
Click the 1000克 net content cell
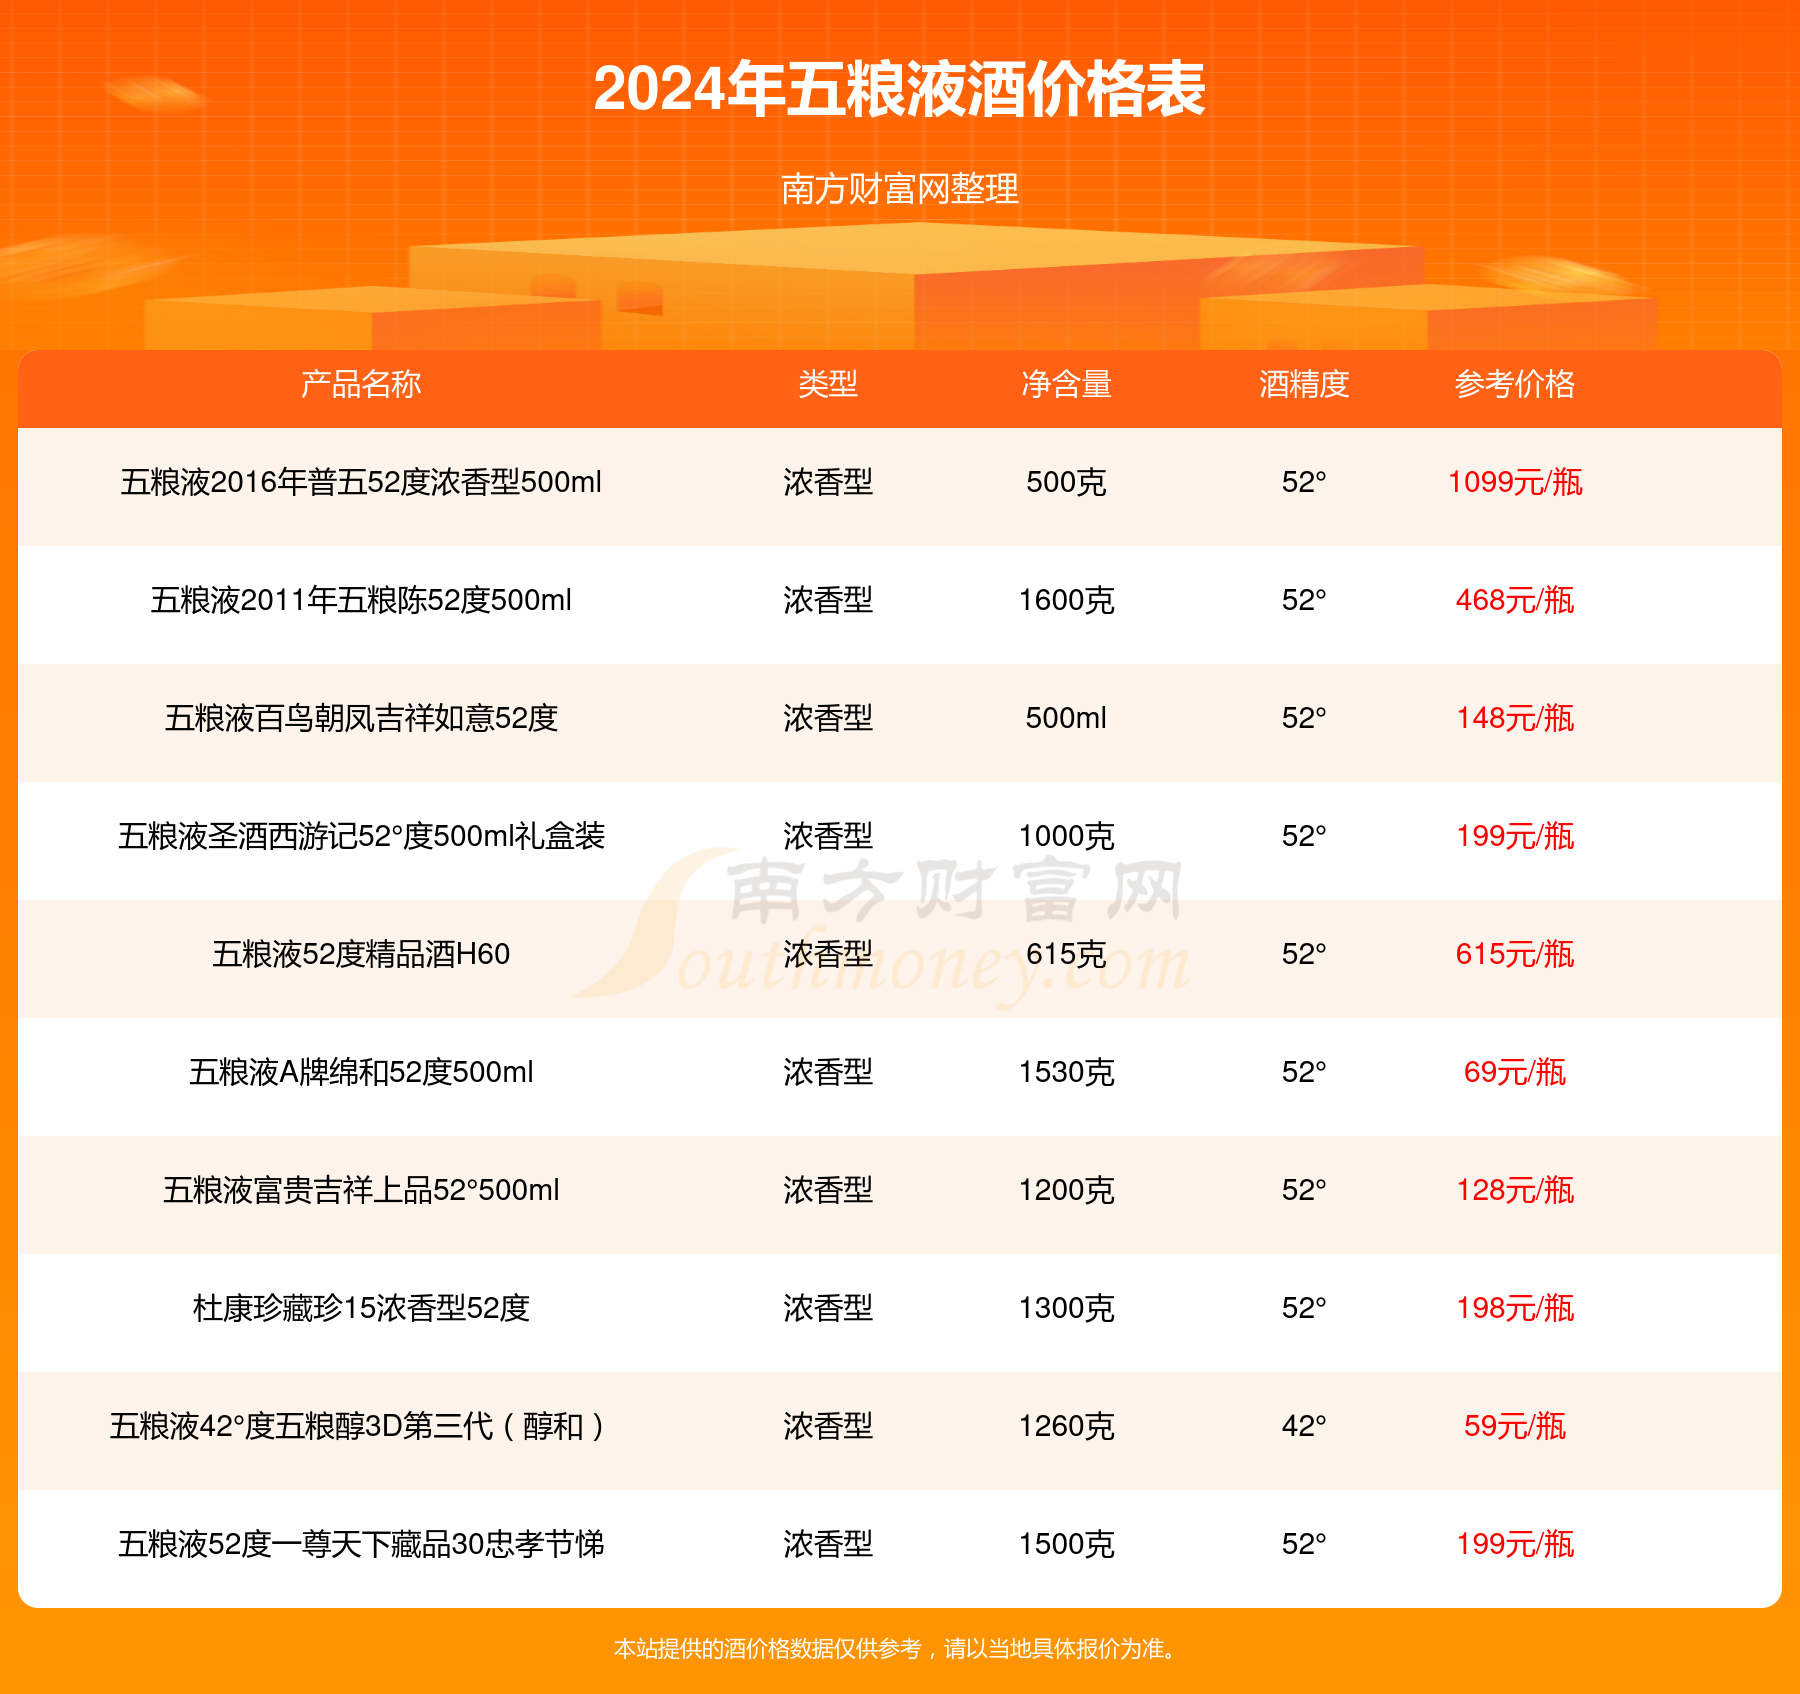coord(1066,836)
